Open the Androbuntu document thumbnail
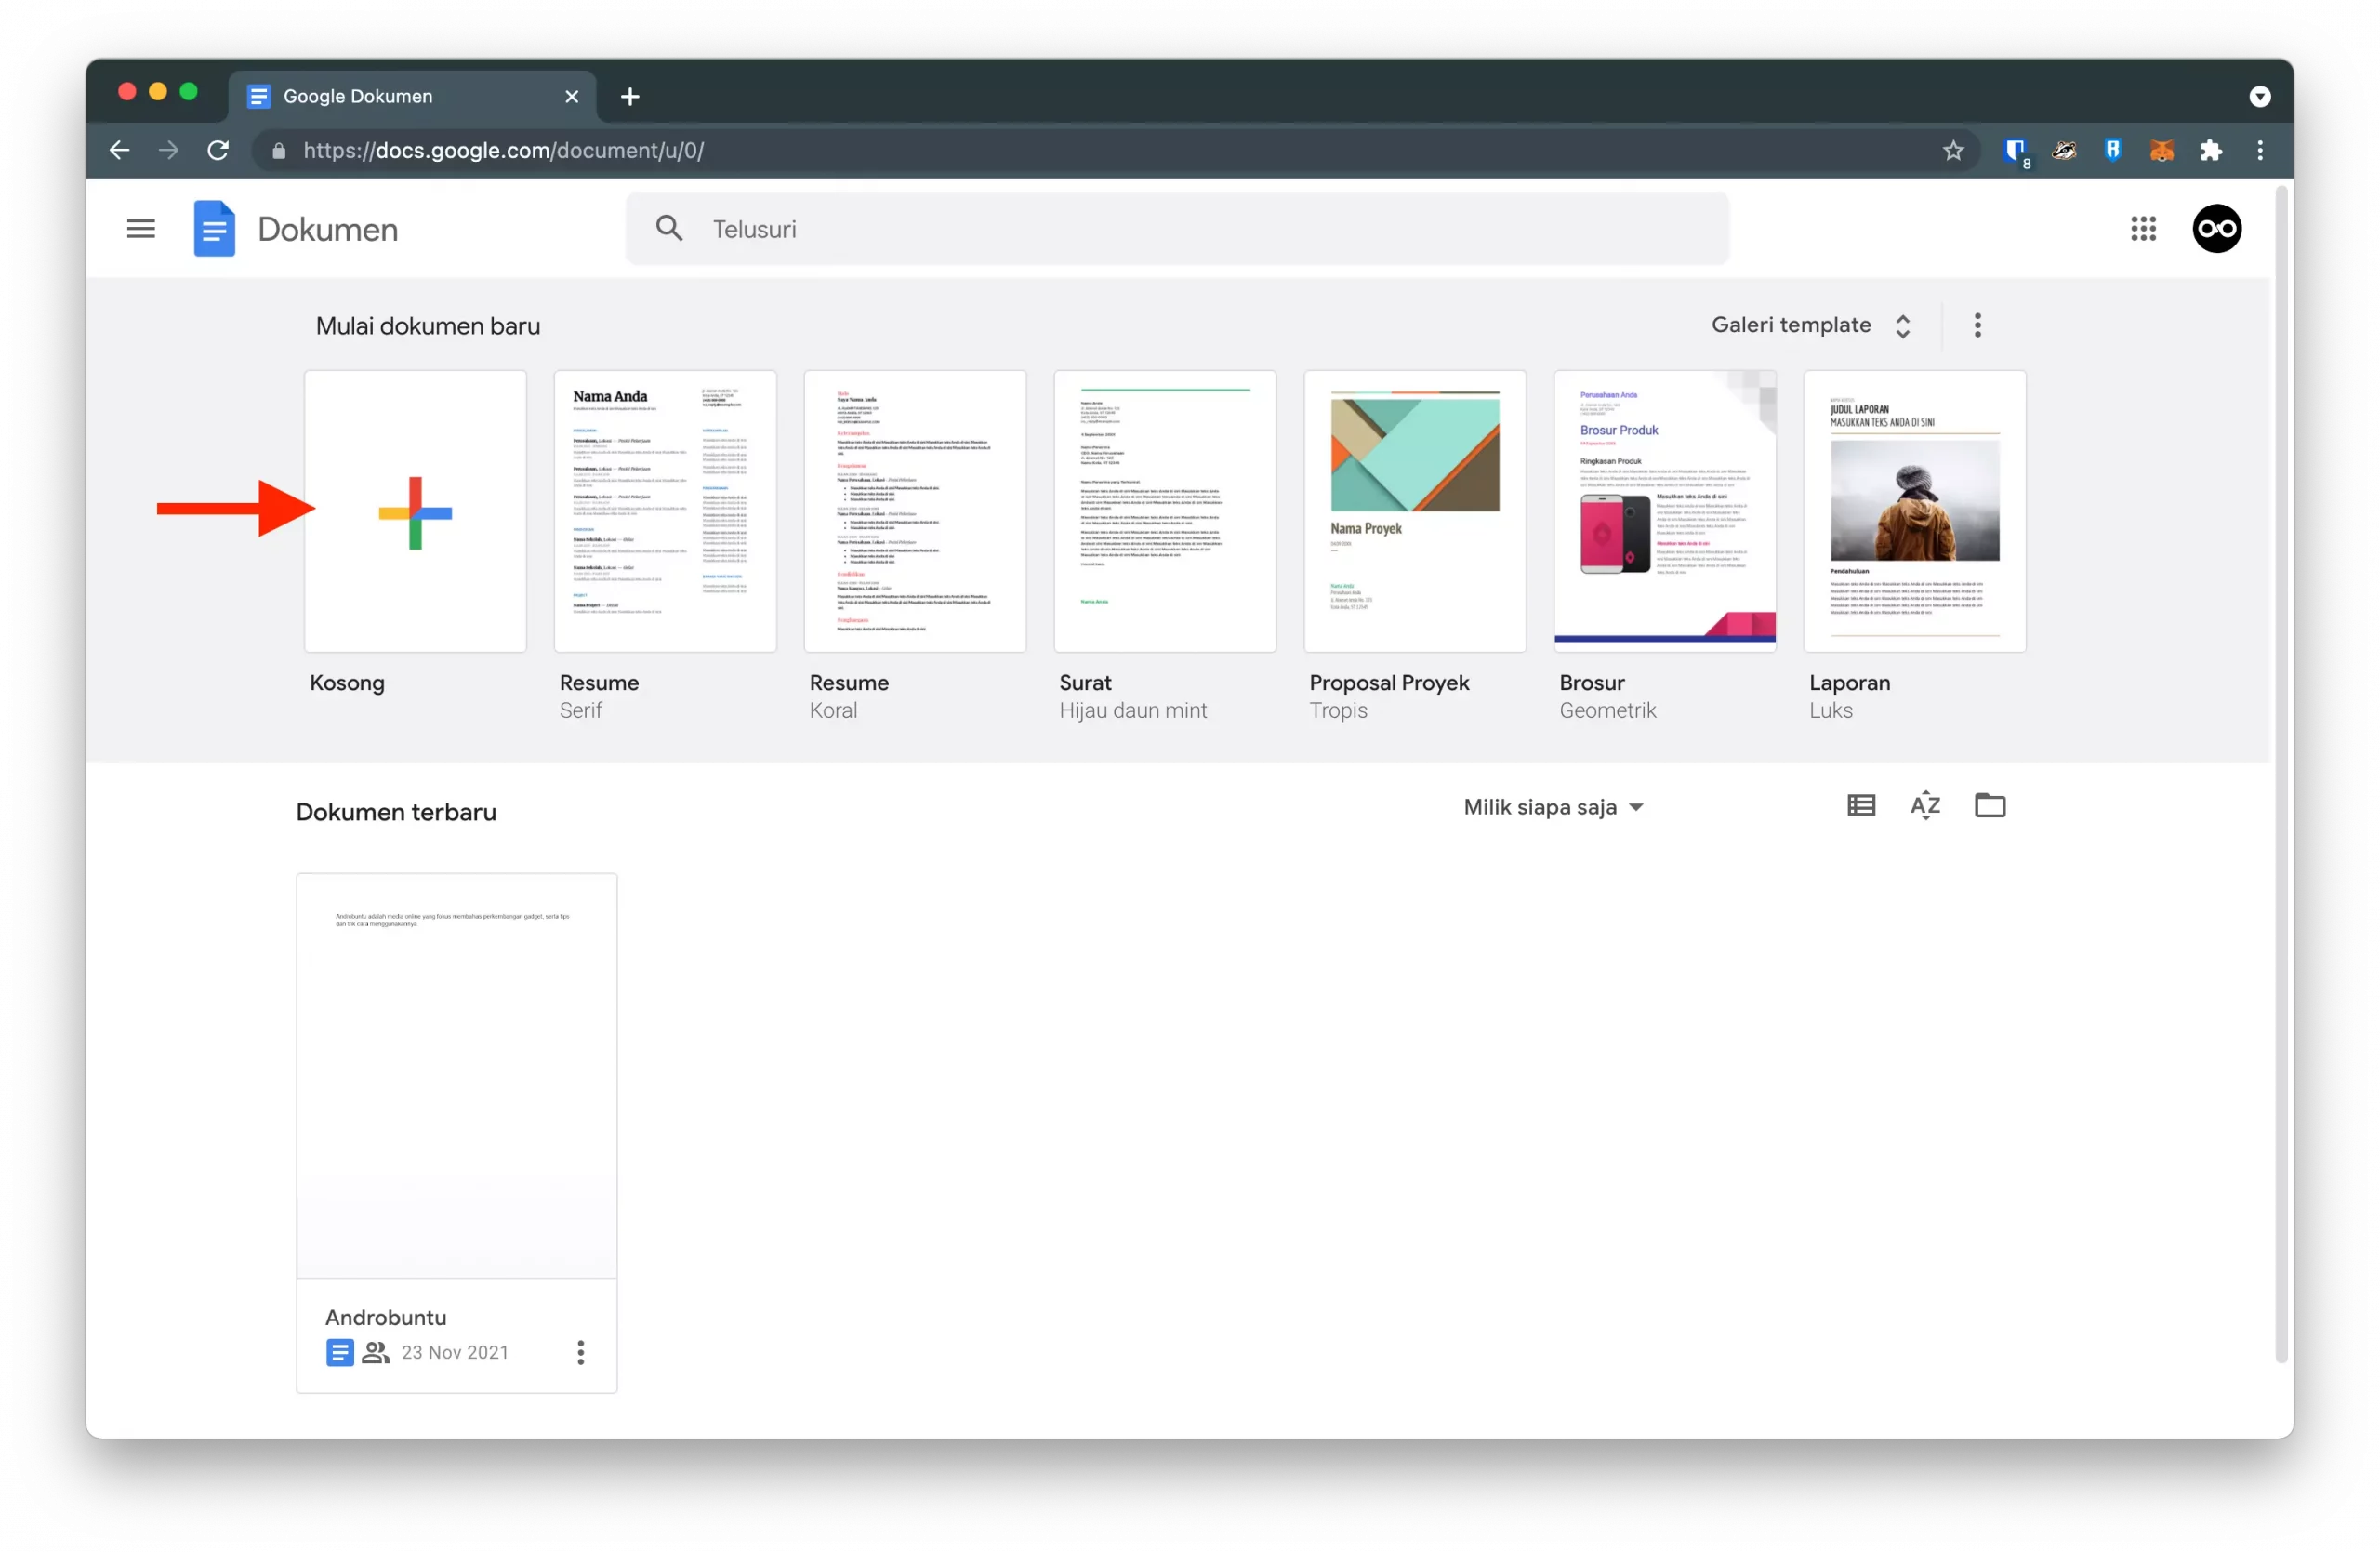Screen dimensions: 2380x1552 (x=456, y=1075)
